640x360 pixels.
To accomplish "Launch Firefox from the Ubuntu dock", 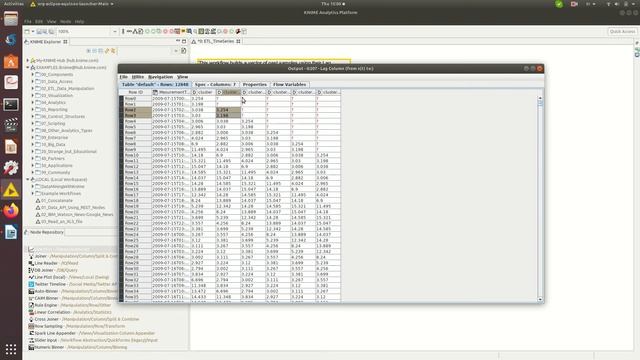I will click(11, 211).
